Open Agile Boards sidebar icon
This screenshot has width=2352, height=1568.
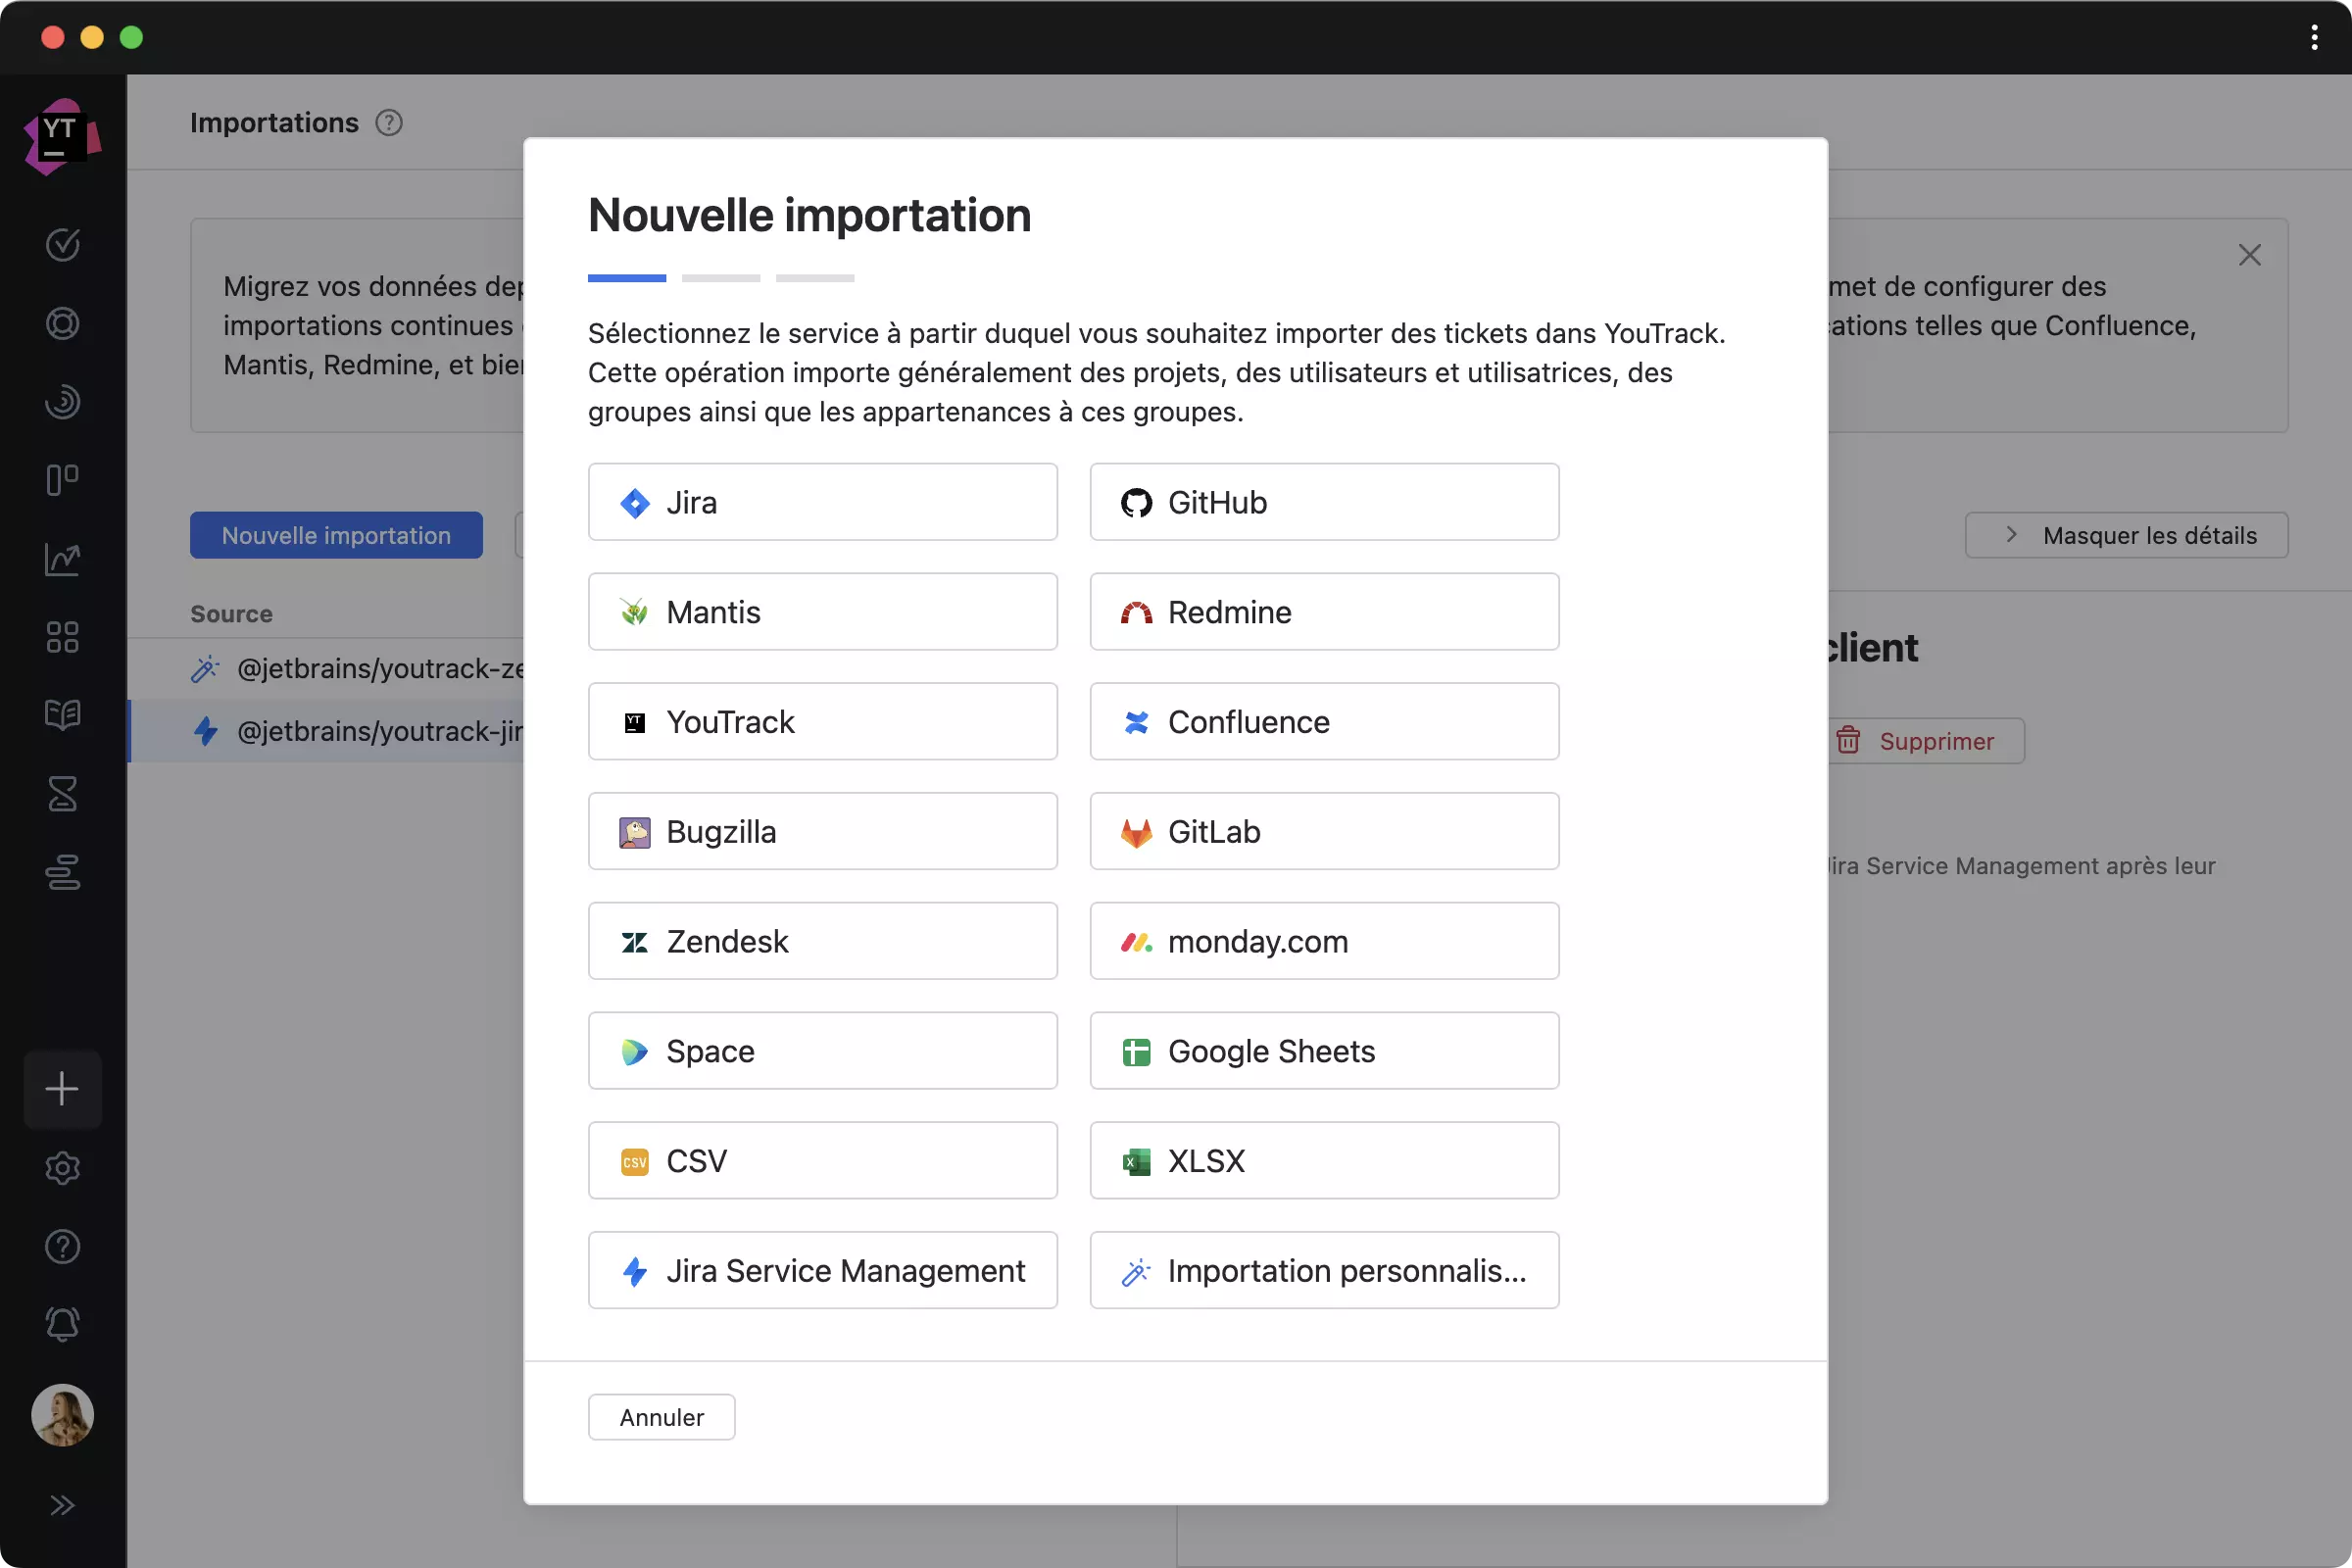62,480
